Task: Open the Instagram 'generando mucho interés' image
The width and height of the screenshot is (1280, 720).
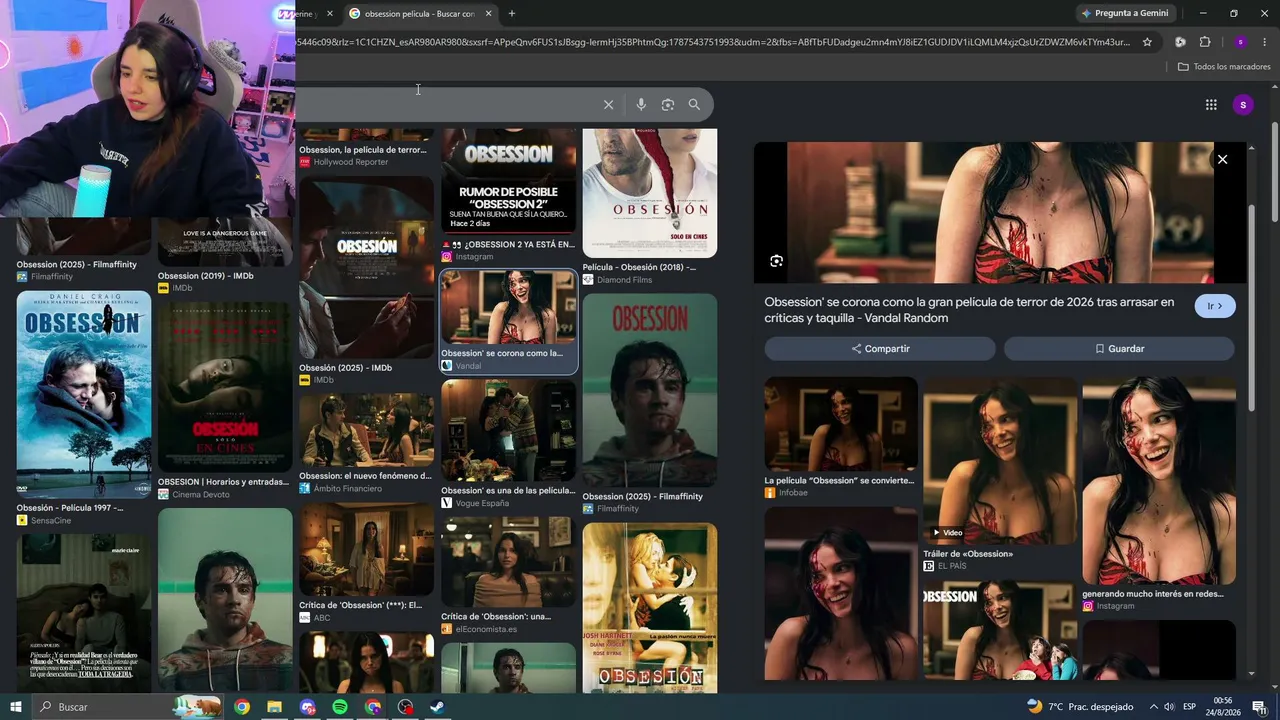Action: point(1159,481)
